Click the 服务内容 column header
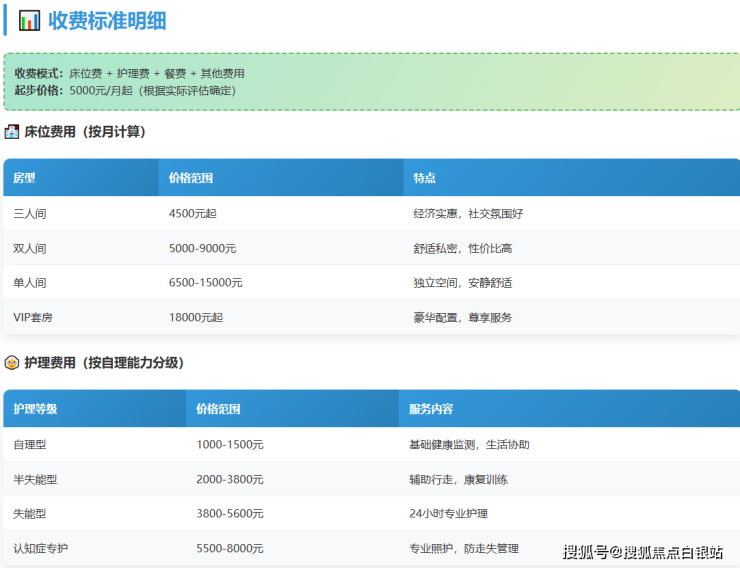Viewport: 740px width, 568px height. 431,409
